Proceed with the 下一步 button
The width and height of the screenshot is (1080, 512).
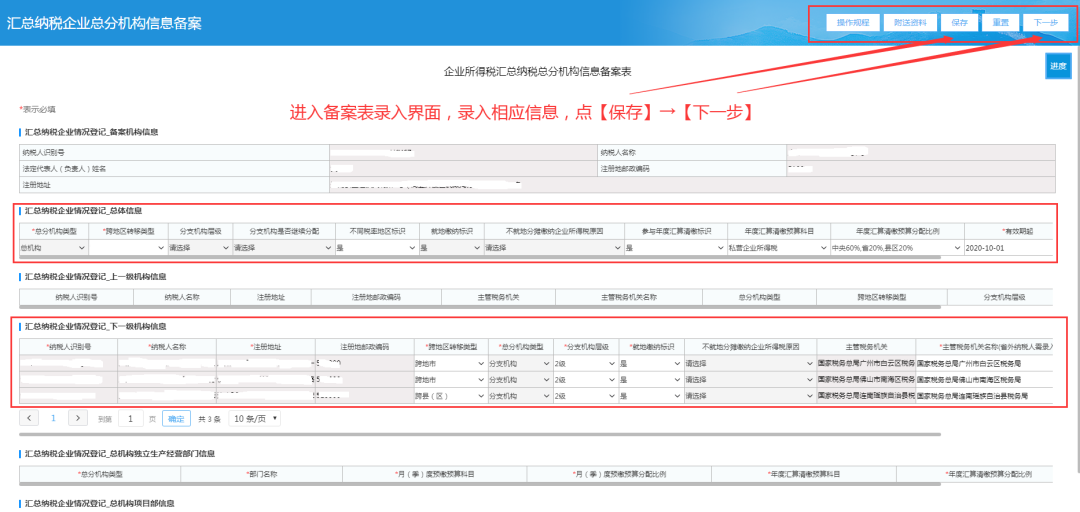[1046, 22]
